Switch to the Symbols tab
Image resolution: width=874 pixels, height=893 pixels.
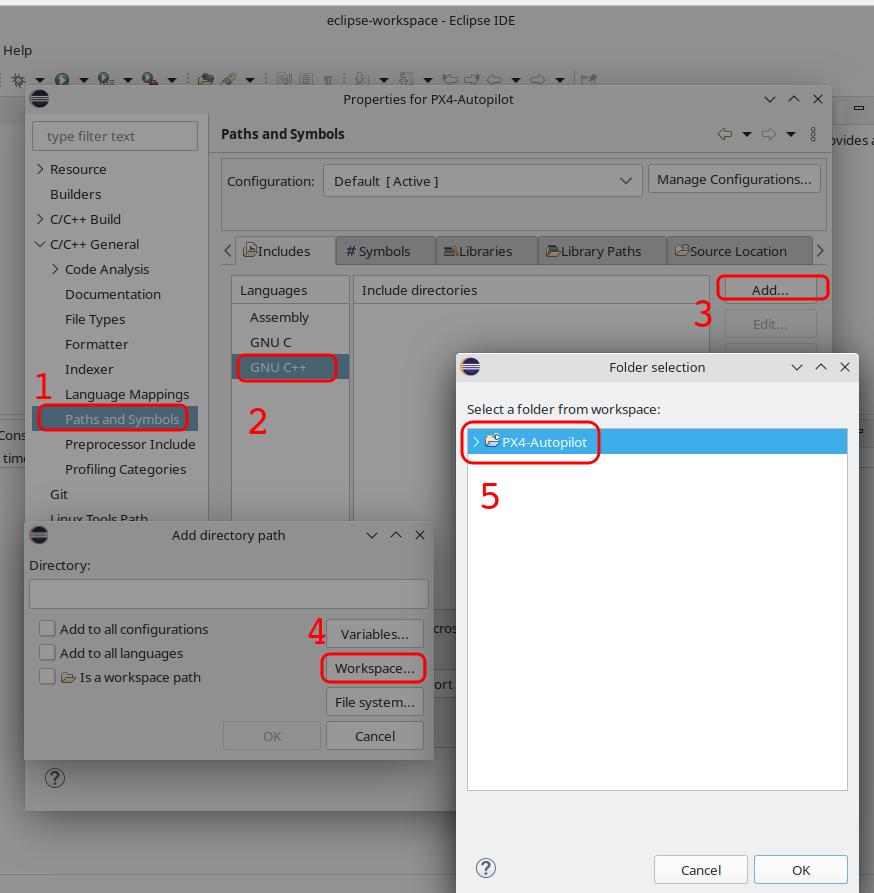tap(385, 251)
